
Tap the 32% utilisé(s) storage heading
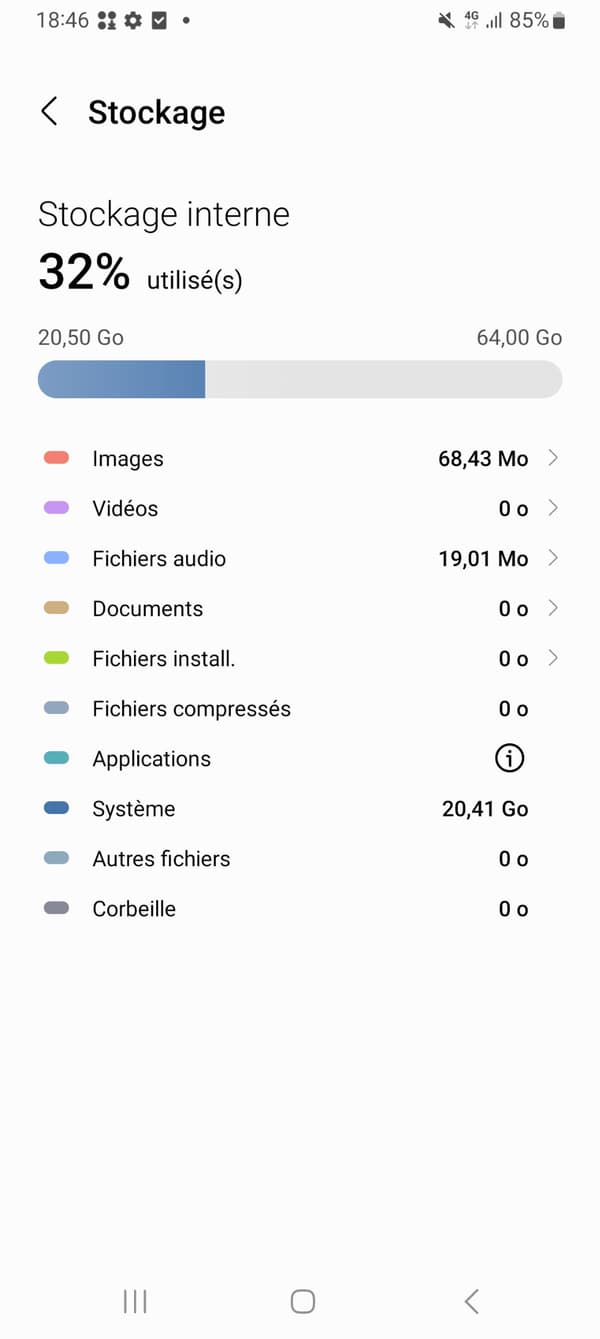pyautogui.click(x=140, y=274)
